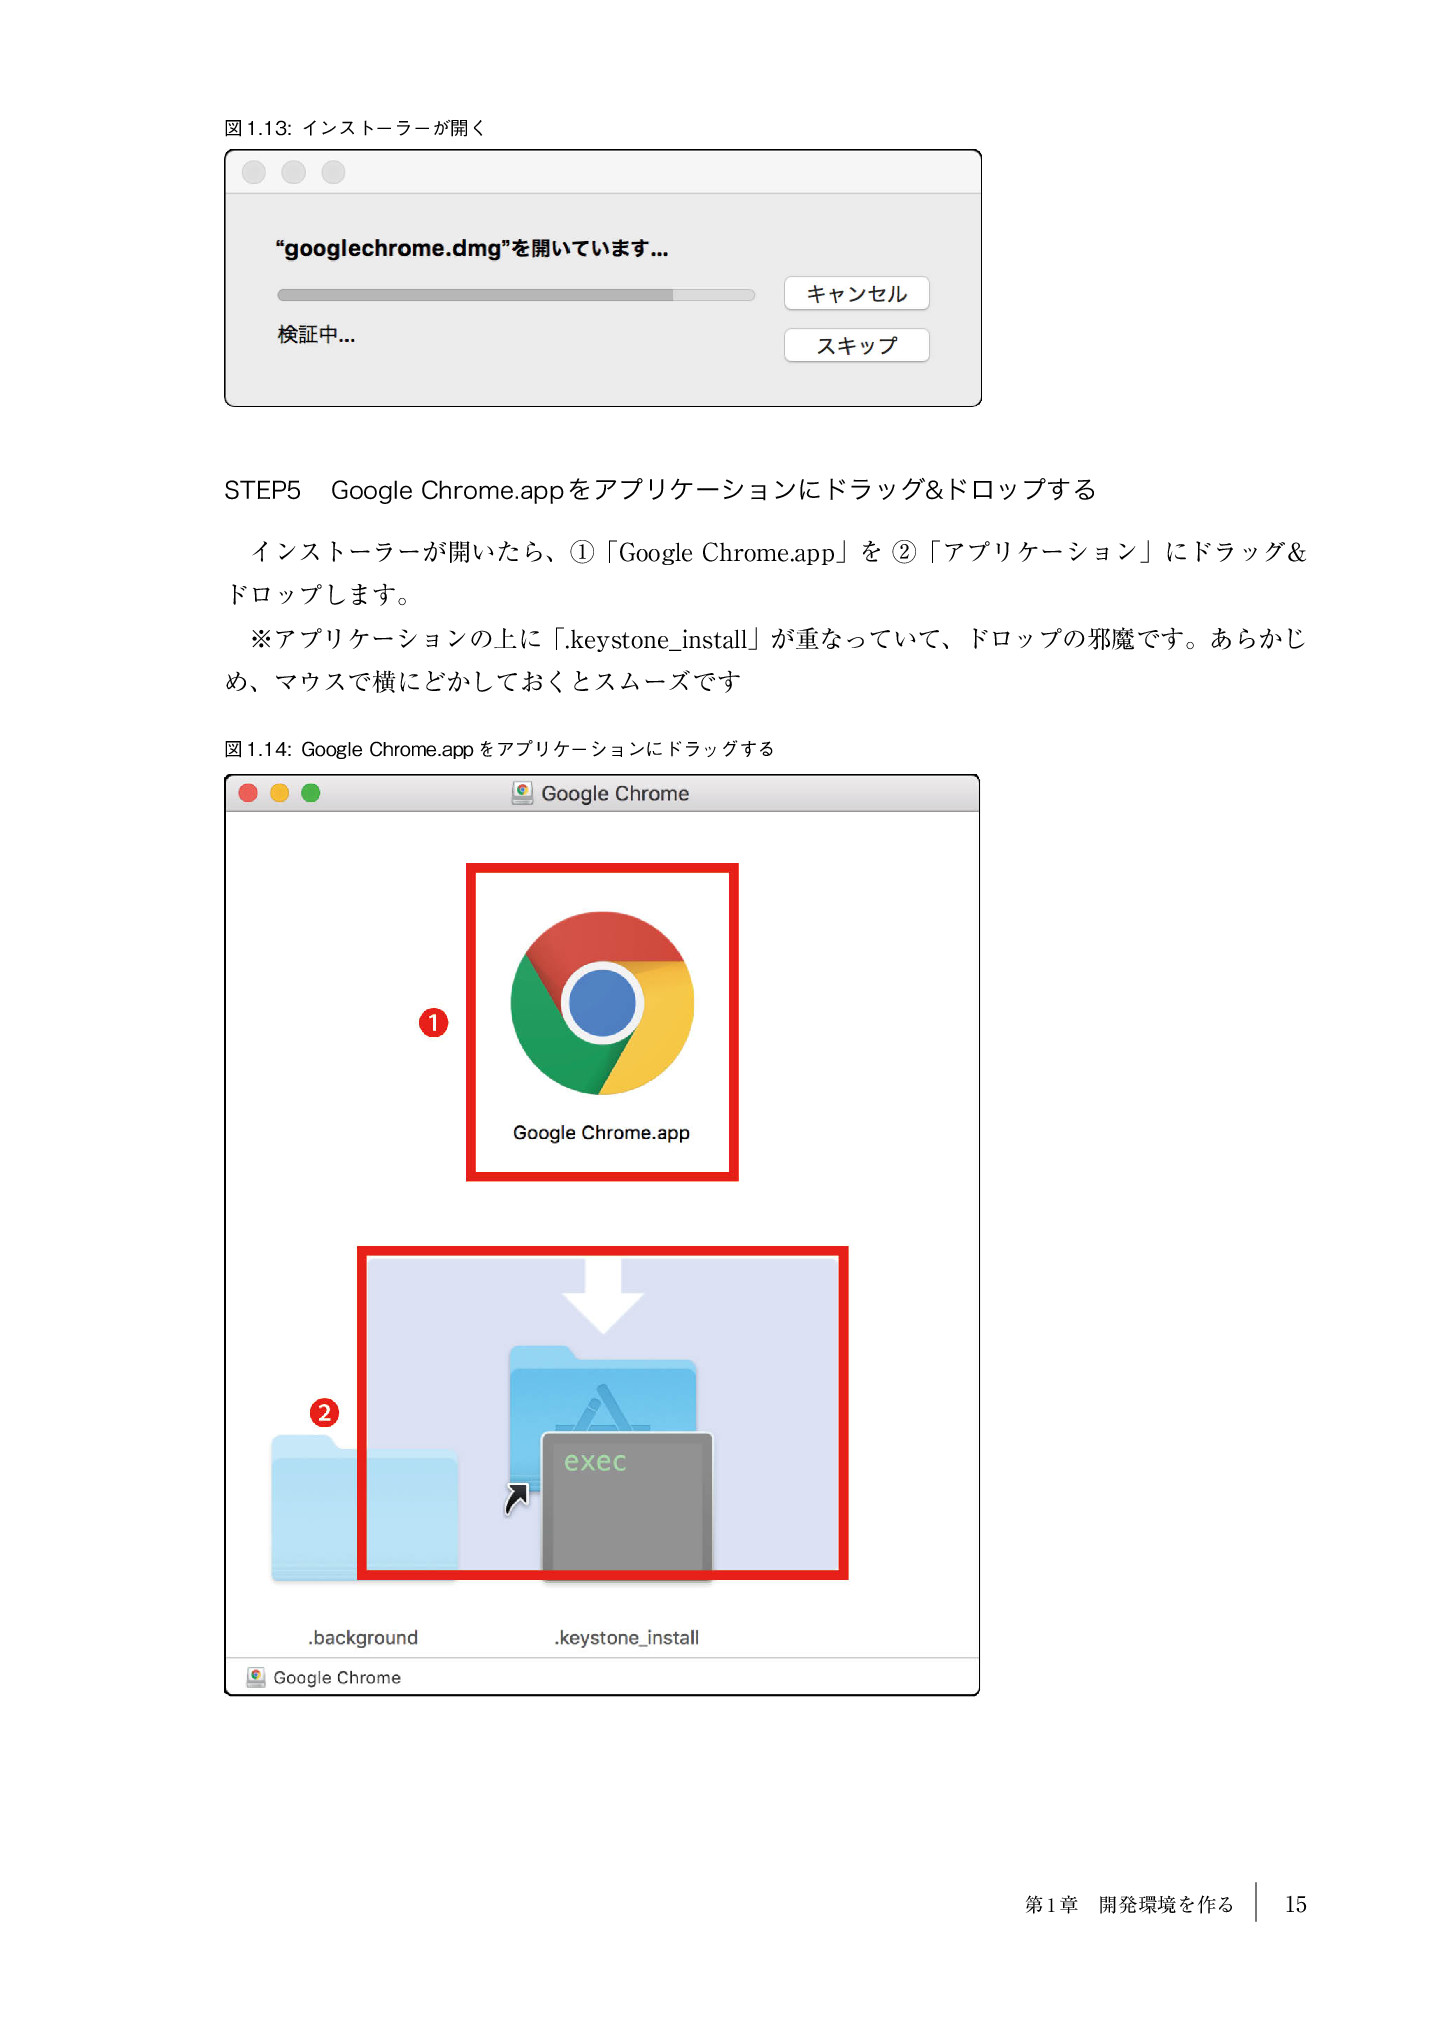Click the red circled number 2 marker
1433x2024 pixels.
point(324,1413)
